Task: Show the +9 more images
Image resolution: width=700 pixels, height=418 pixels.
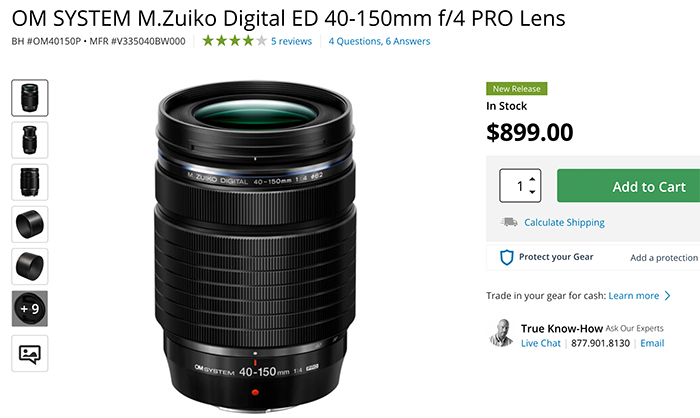Action: pos(29,309)
